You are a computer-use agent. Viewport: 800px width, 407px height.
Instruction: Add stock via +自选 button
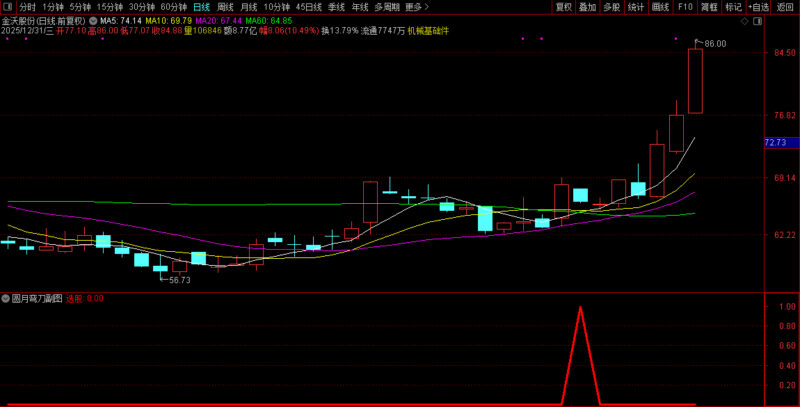tap(758, 6)
